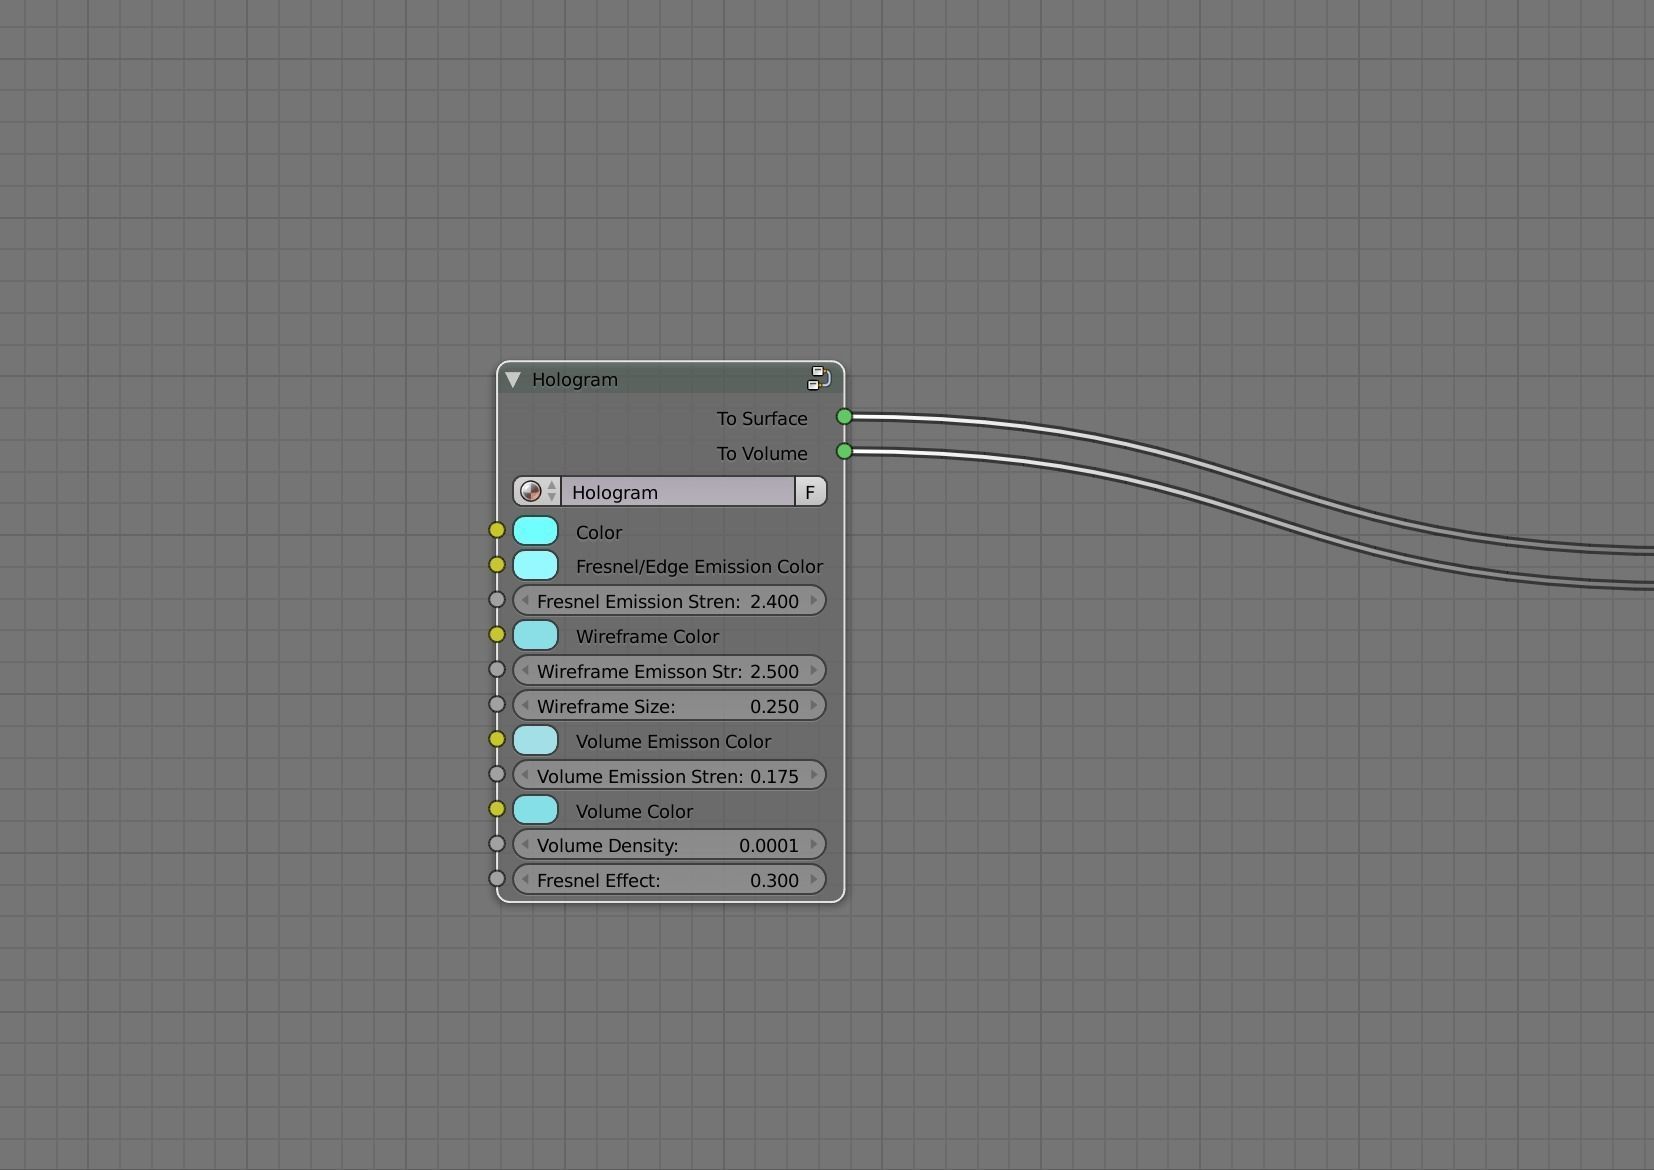
Task: Select the Hologram node title header
Action: point(670,379)
